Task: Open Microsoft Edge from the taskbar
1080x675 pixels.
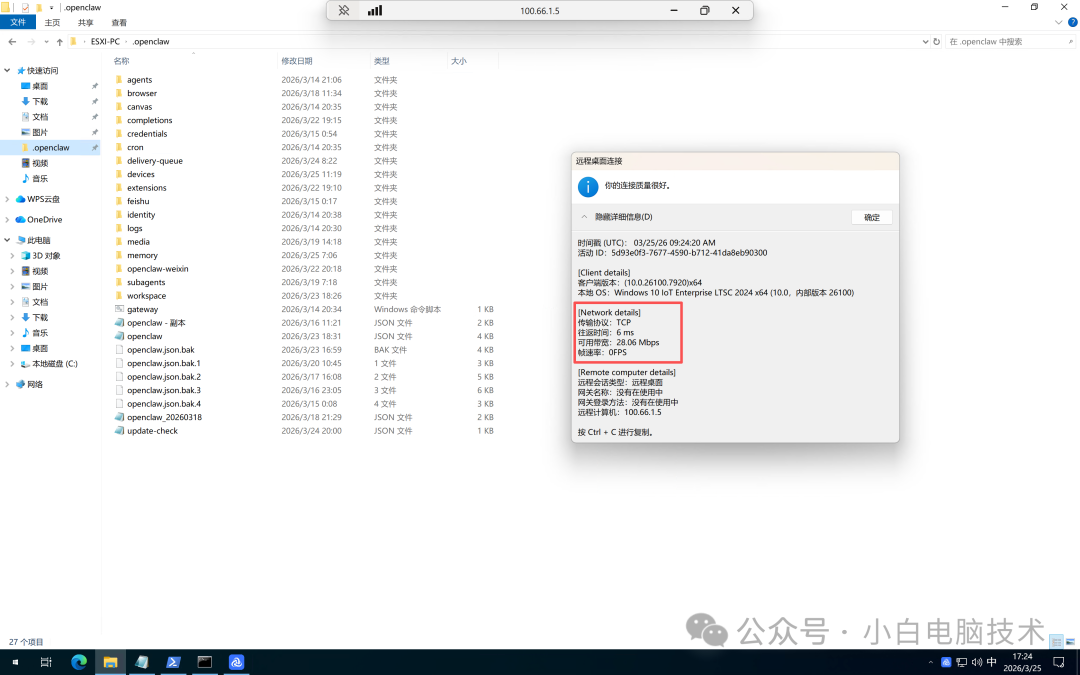Action: [x=79, y=662]
